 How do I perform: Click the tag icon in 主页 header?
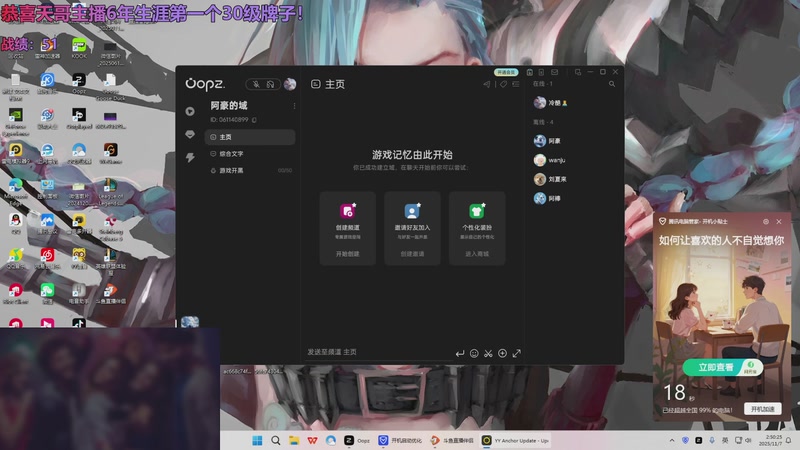503,84
